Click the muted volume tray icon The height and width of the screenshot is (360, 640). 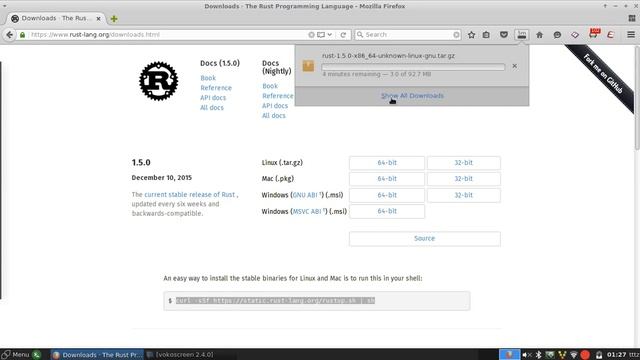pyautogui.click(x=527, y=355)
